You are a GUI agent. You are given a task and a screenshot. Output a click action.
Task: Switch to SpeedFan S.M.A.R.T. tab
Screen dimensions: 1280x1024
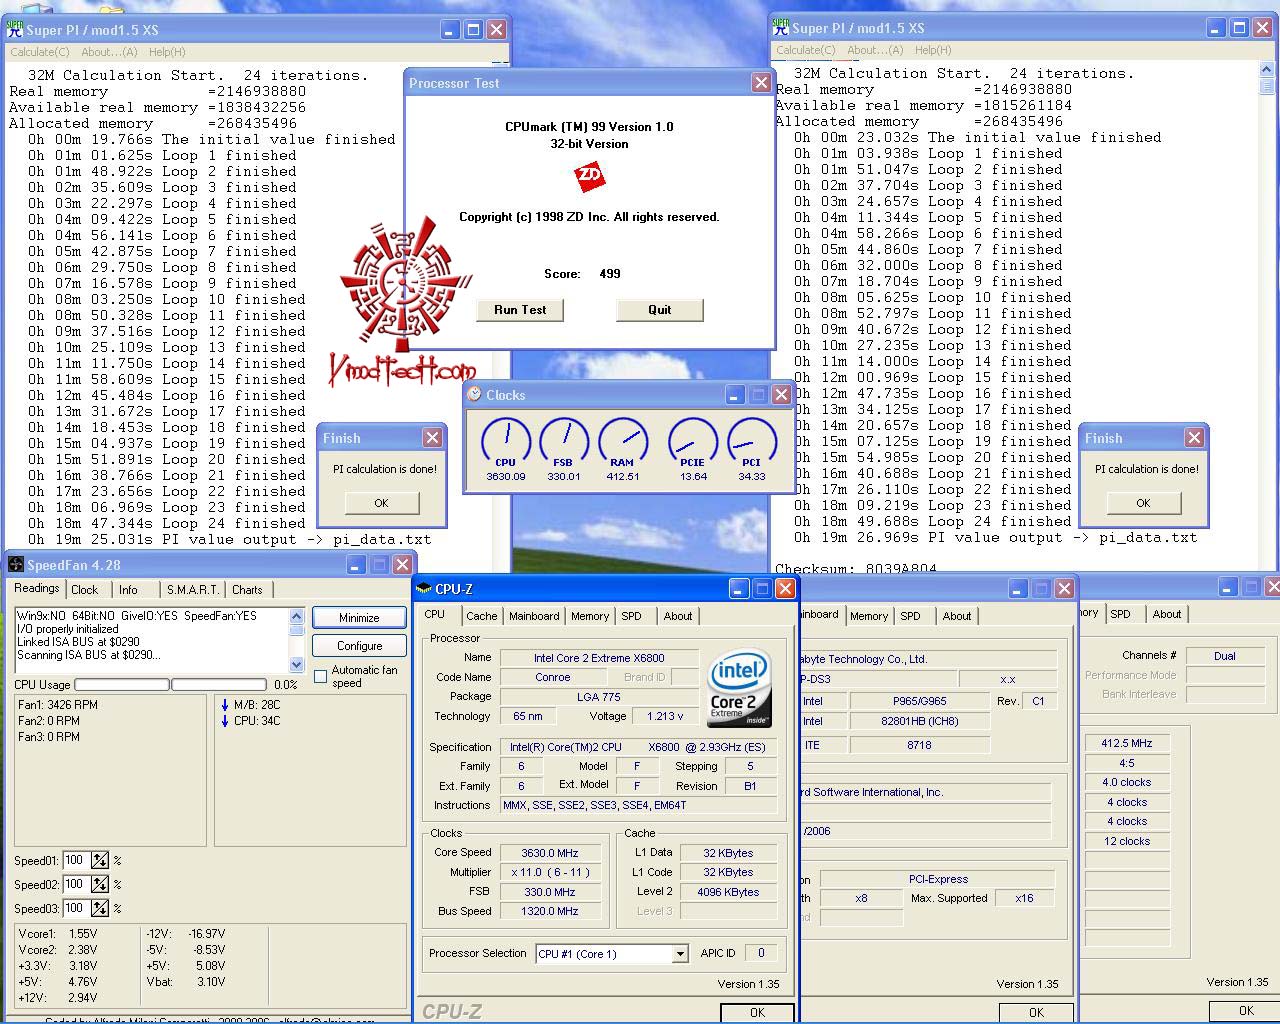coord(193,590)
